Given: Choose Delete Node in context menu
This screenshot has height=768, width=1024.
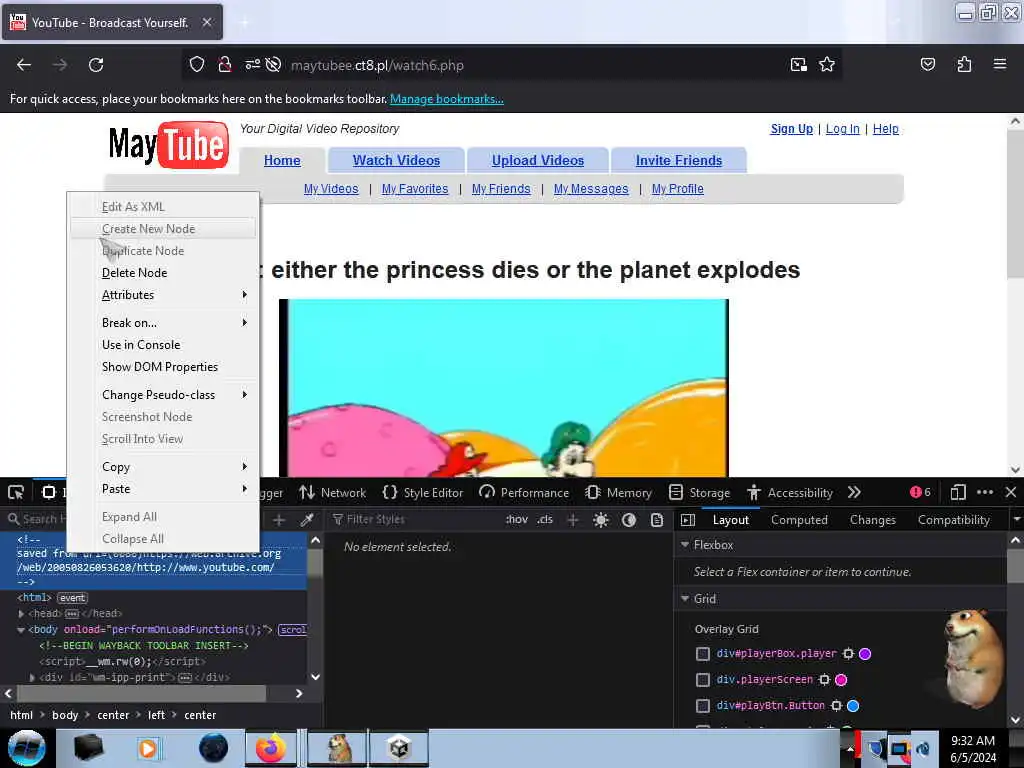Looking at the screenshot, I should (x=163, y=273).
